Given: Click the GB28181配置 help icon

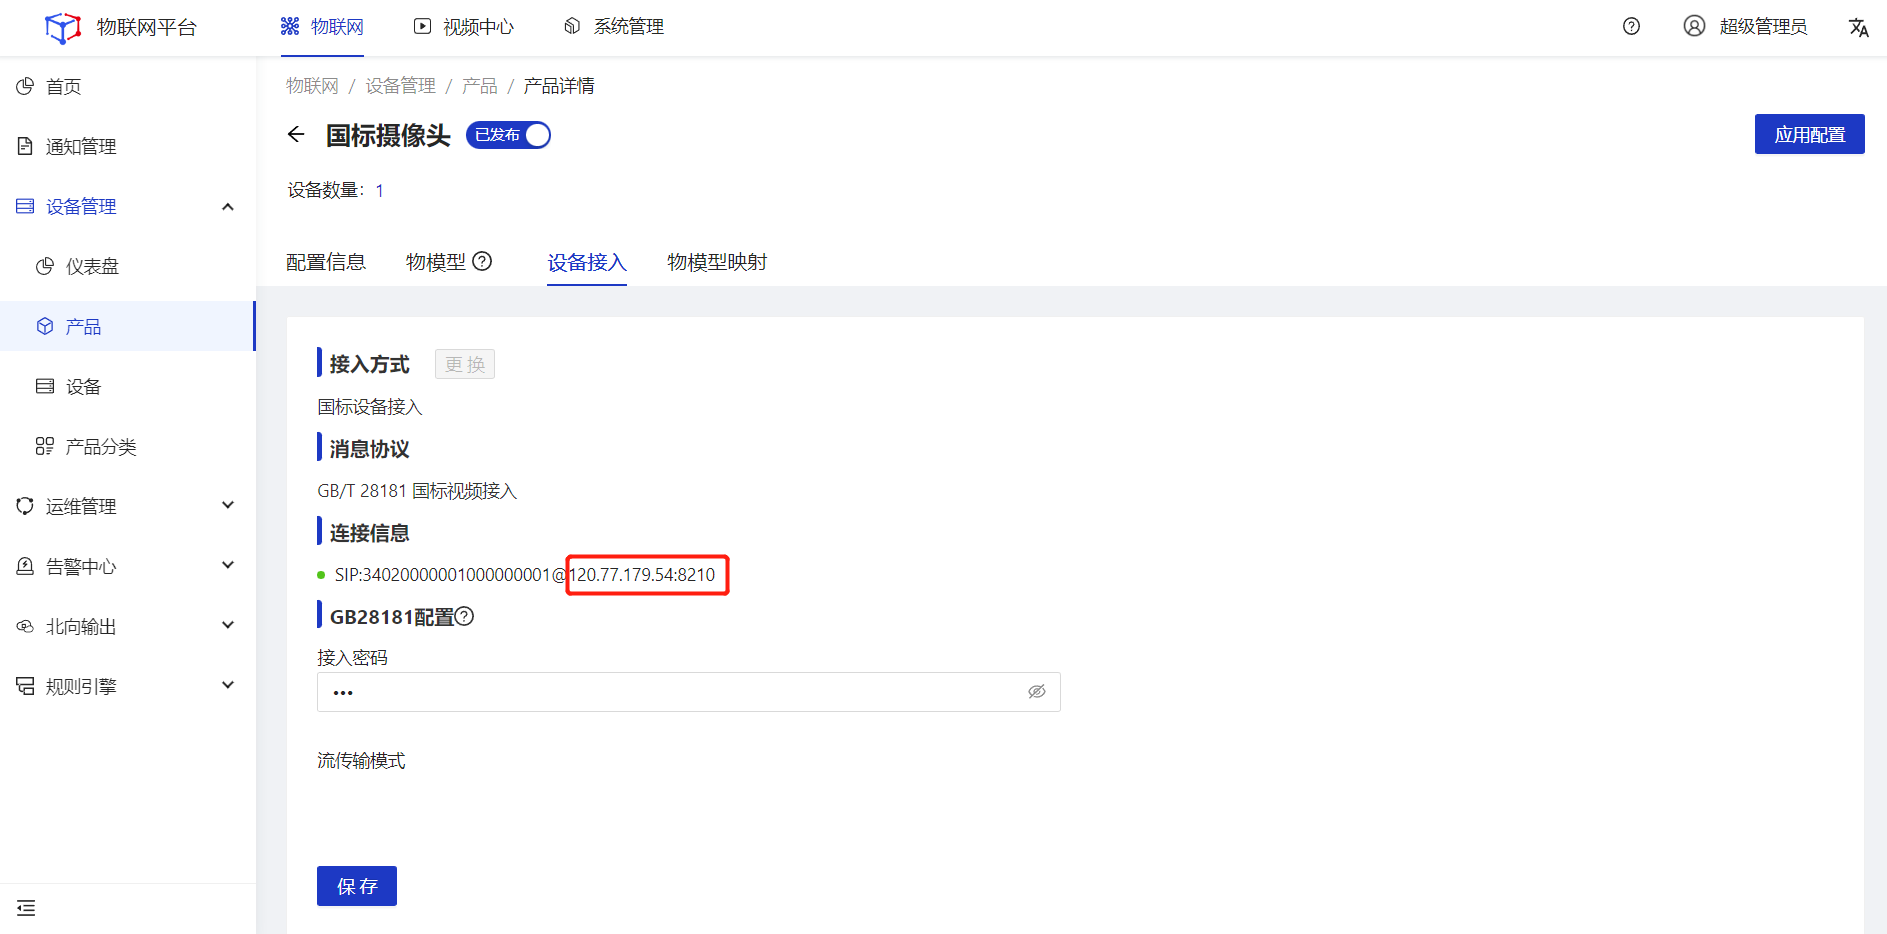Looking at the screenshot, I should pyautogui.click(x=464, y=617).
